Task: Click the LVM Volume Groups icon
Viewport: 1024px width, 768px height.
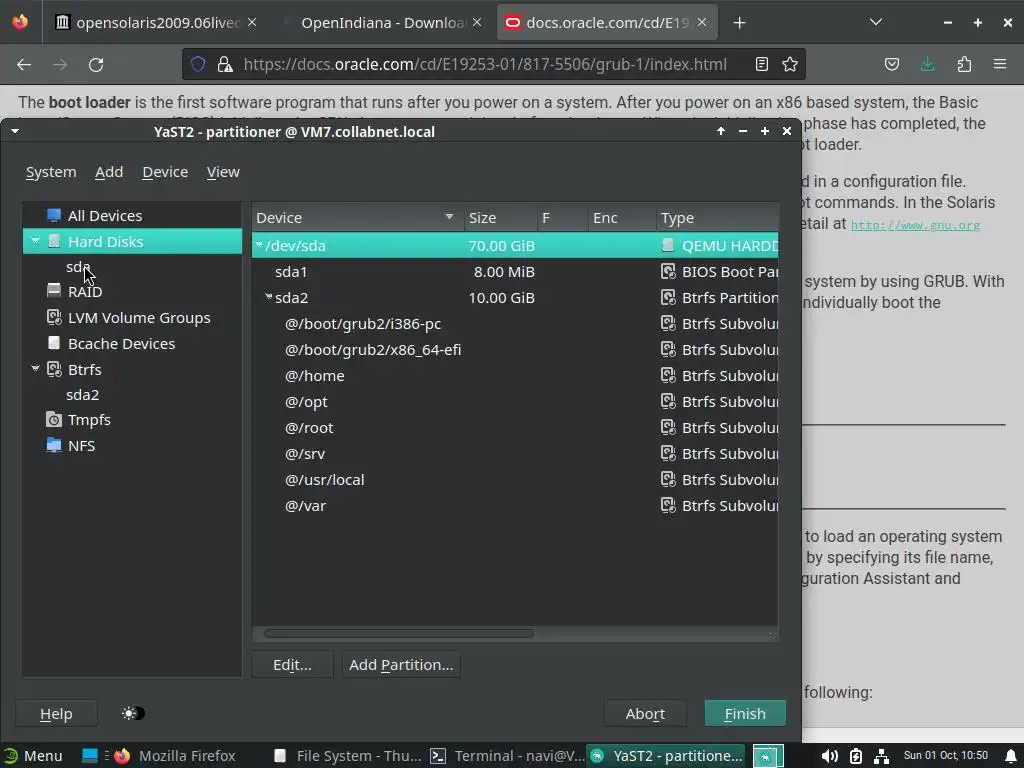Action: (54, 317)
